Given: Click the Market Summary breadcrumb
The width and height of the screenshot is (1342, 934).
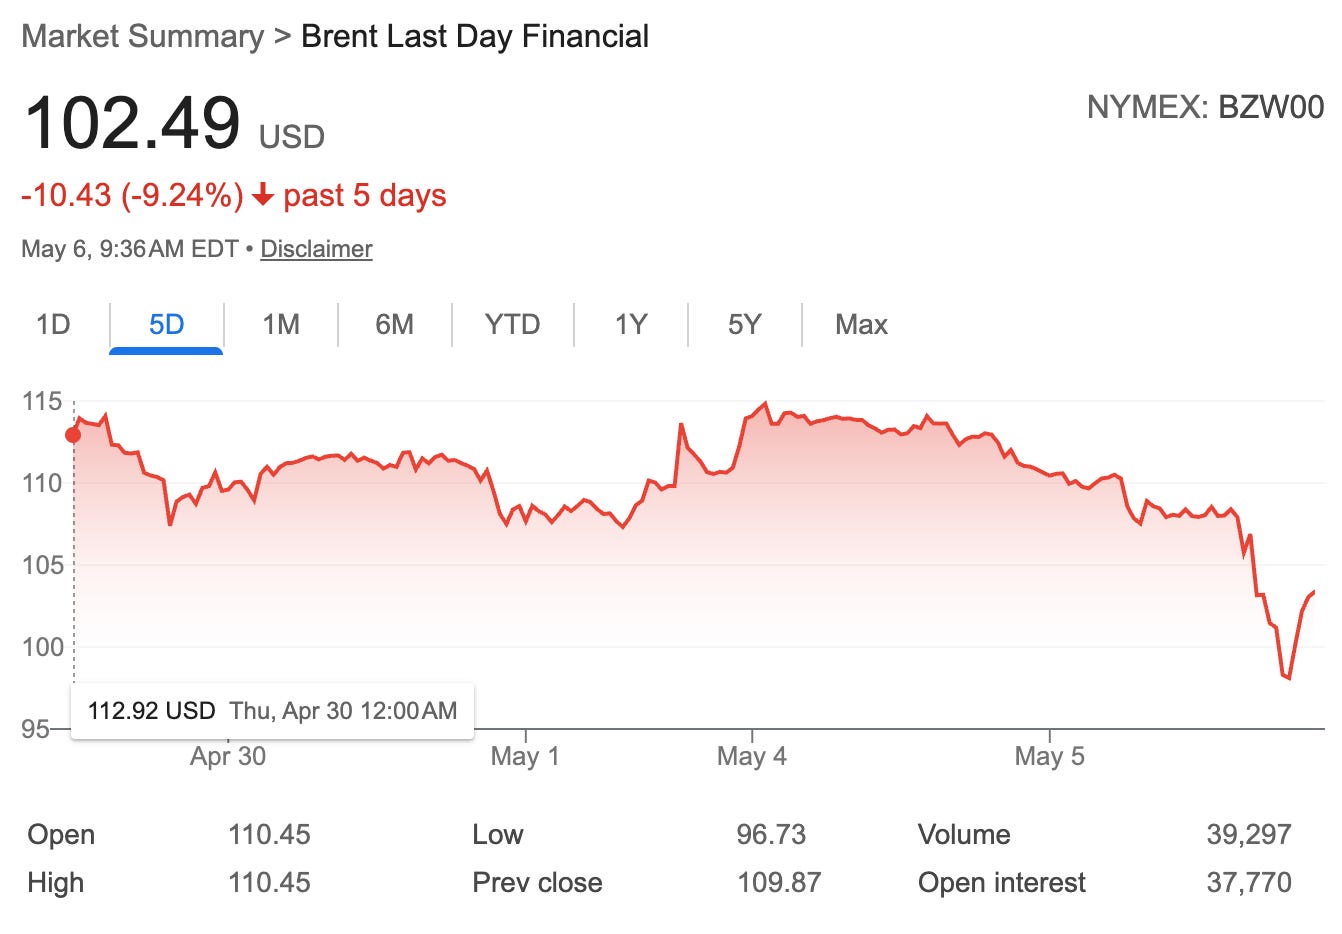Looking at the screenshot, I should (x=142, y=37).
